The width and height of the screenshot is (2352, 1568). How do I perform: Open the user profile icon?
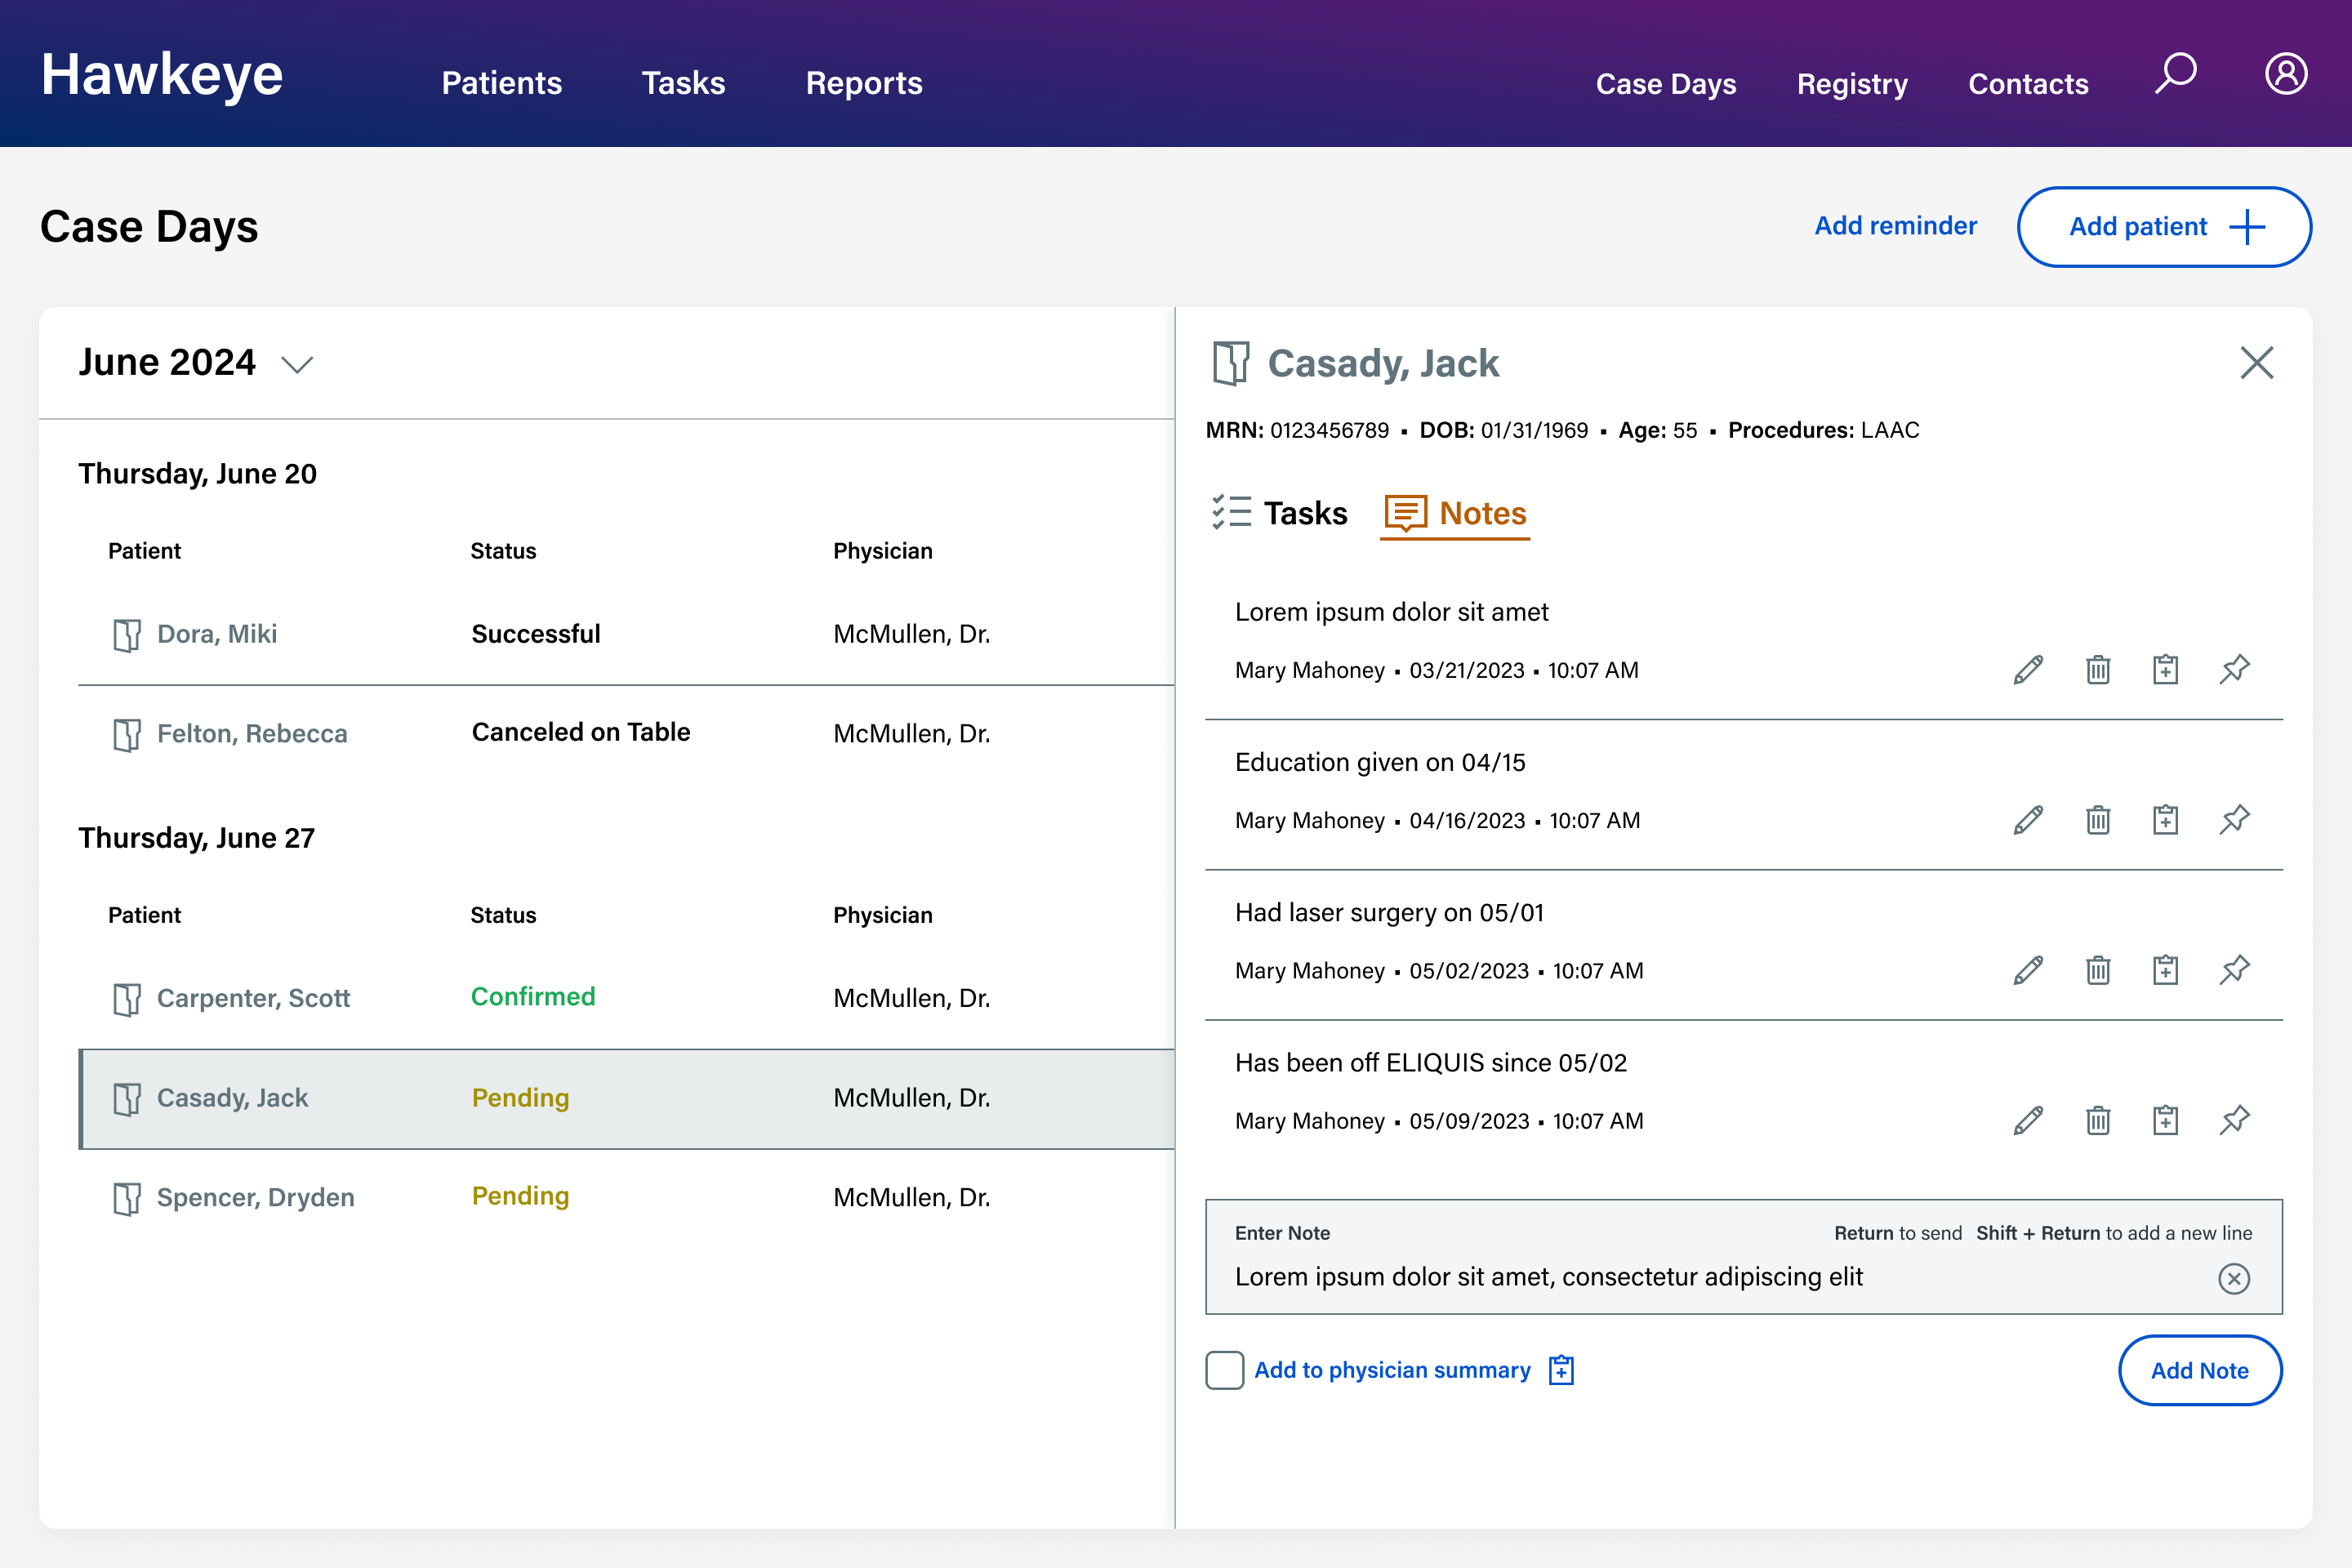pos(2286,74)
